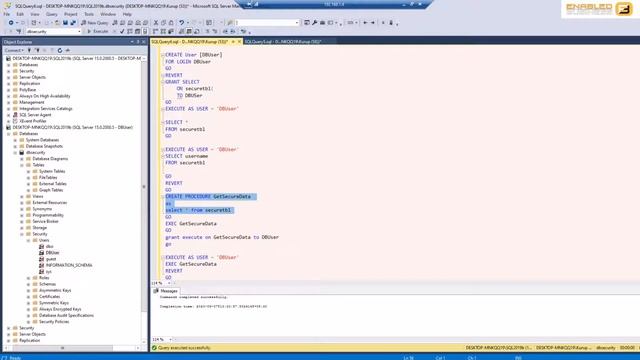640x360 pixels.
Task: Click the Save All icon
Action: point(73,23)
